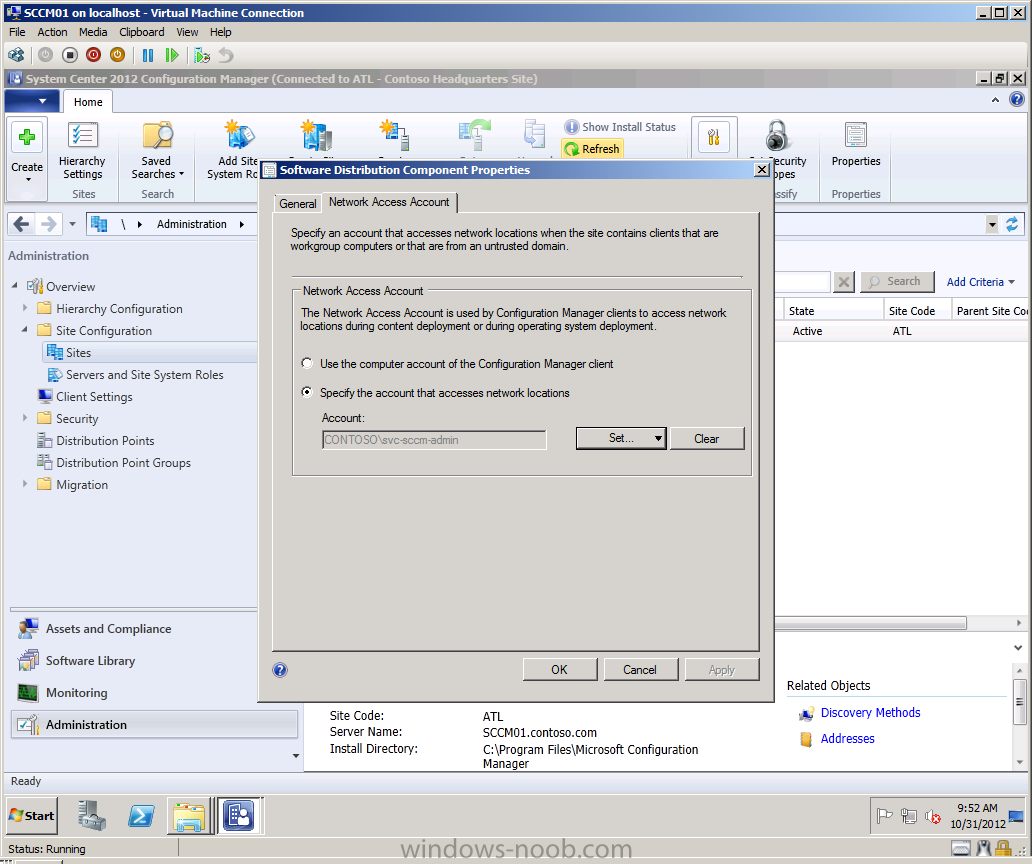Click the Clear account button
The height and width of the screenshot is (864, 1032).
(706, 438)
